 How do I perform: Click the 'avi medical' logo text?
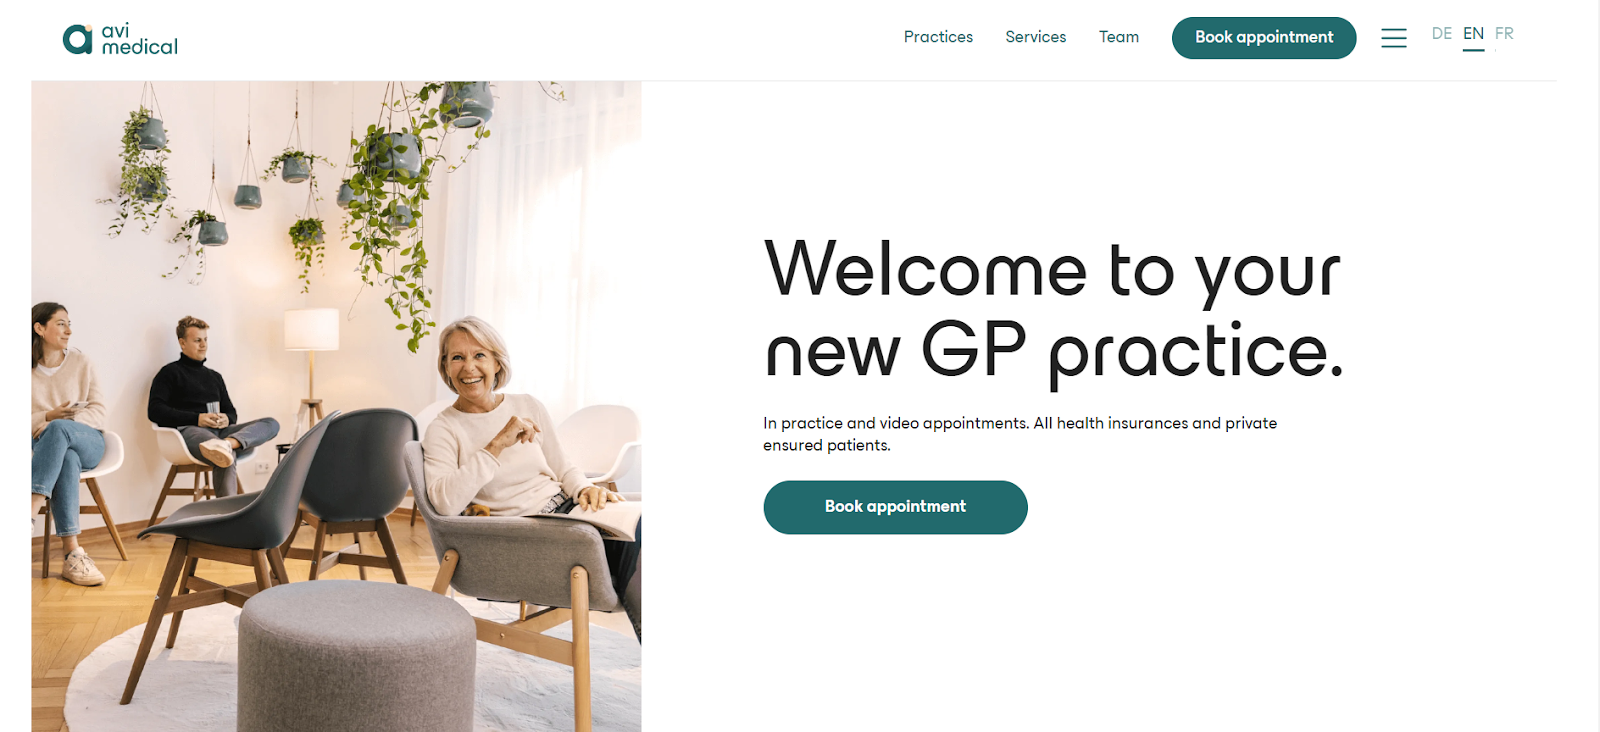139,39
